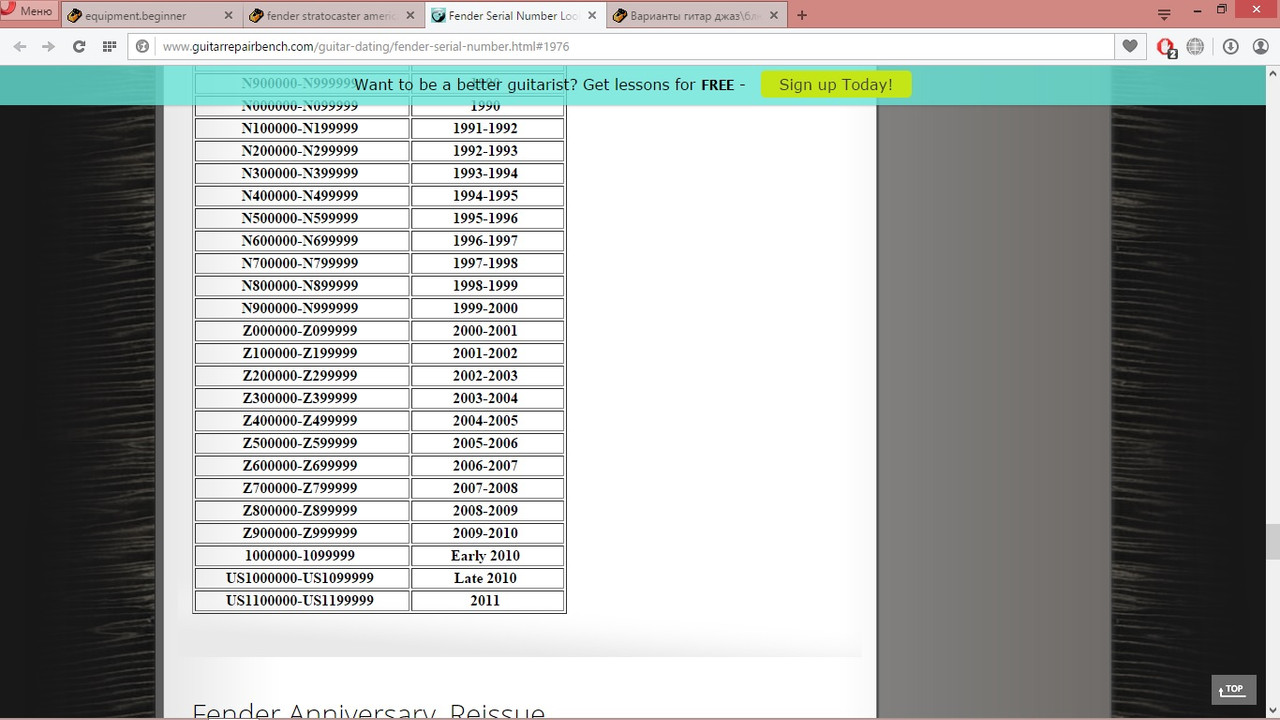Viewport: 1280px width, 720px height.
Task: Open the Speed Dial grid icon
Action: click(109, 46)
